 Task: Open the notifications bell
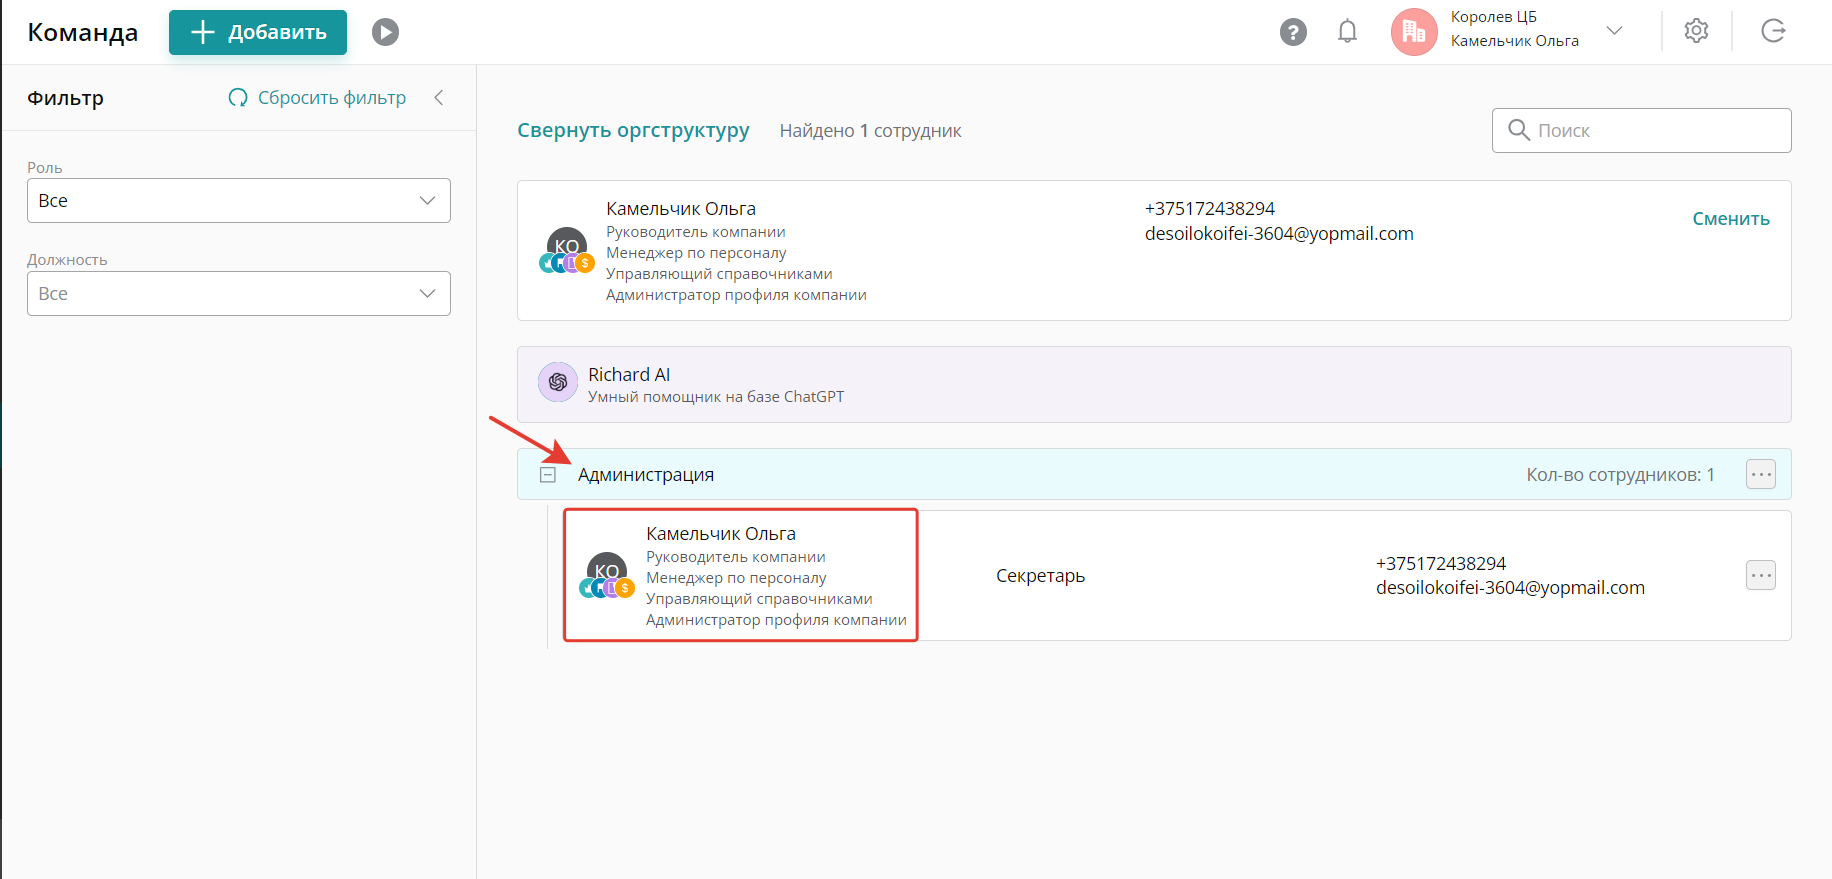(x=1347, y=32)
